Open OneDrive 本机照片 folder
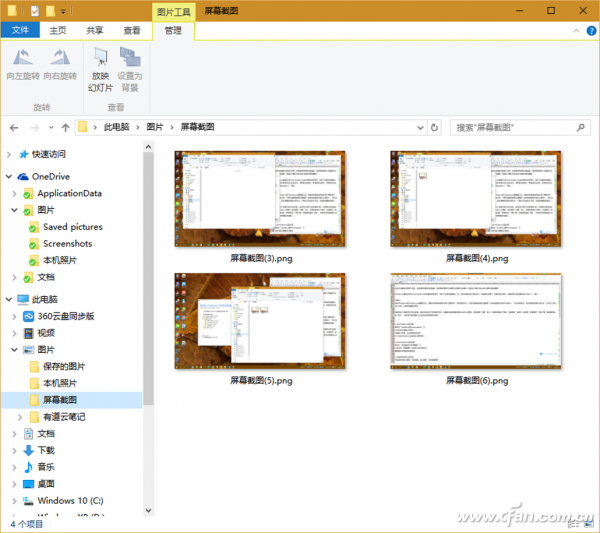 60,261
